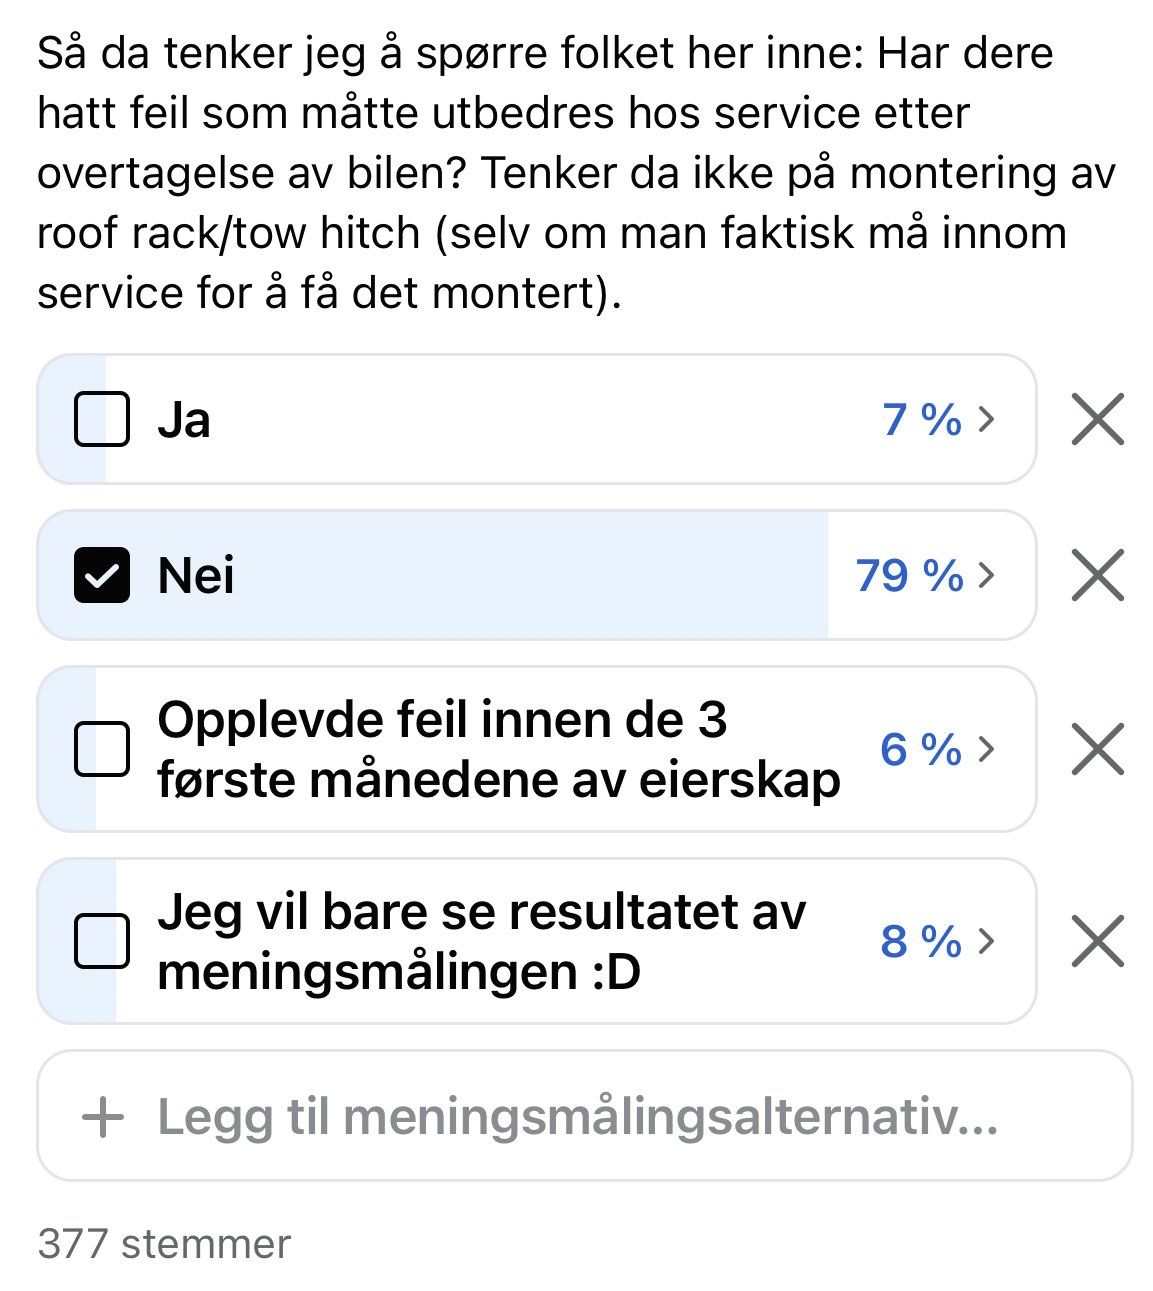Viewport: 1153px width, 1291px height.
Task: Tap the 7 % result percentage
Action: click(922, 419)
